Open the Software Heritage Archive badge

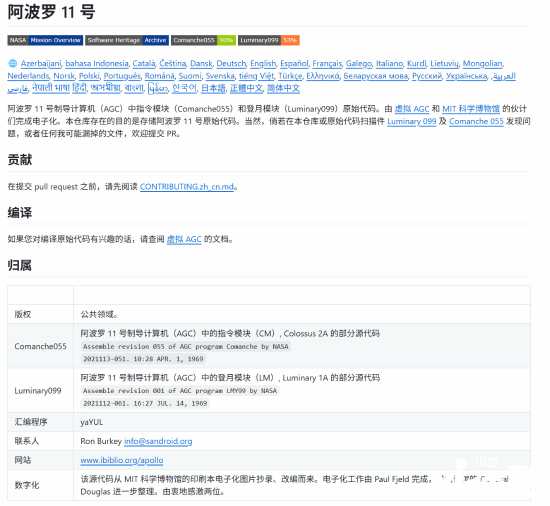pyautogui.click(x=127, y=40)
